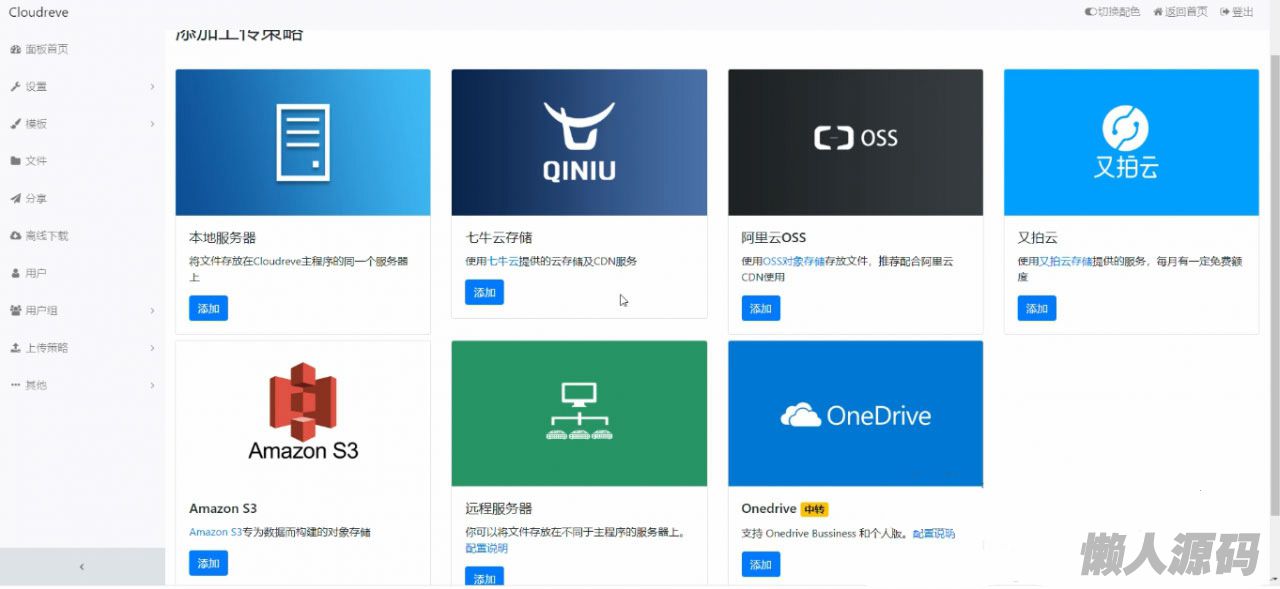
Task: Click the 中转 badge next to Onedrive
Action: pyautogui.click(x=815, y=509)
